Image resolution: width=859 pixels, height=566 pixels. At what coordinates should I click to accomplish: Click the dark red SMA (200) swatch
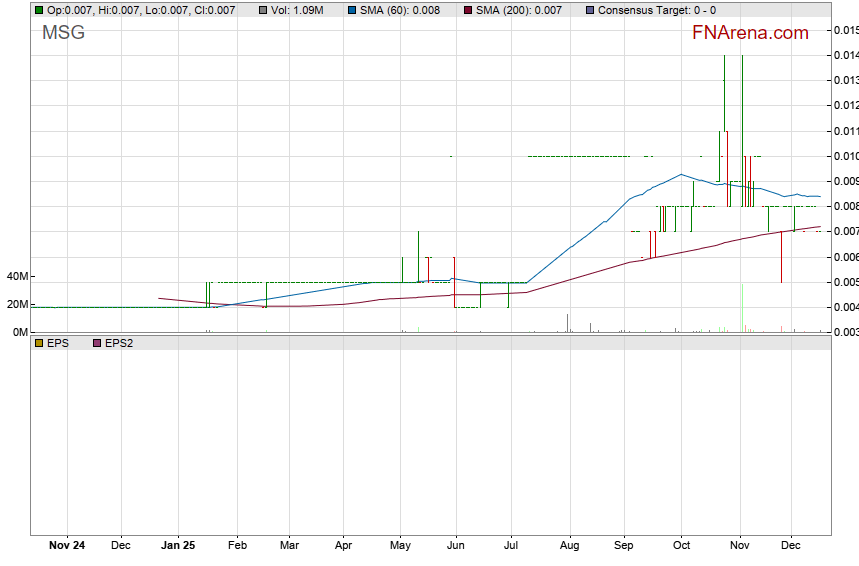click(x=469, y=10)
